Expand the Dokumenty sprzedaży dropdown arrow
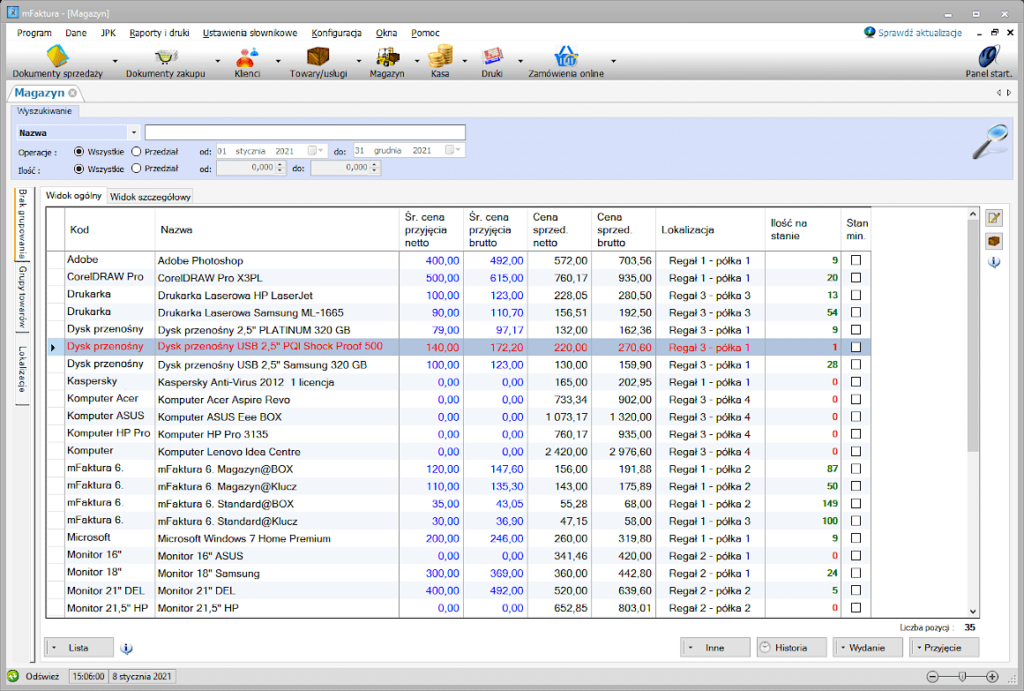The image size is (1024, 691). point(115,61)
